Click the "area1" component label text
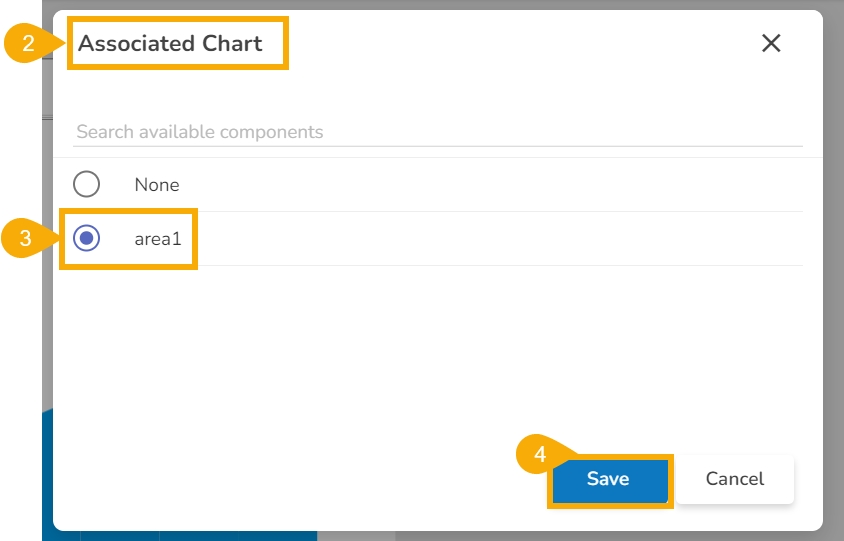This screenshot has height=541, width=844. coord(157,239)
